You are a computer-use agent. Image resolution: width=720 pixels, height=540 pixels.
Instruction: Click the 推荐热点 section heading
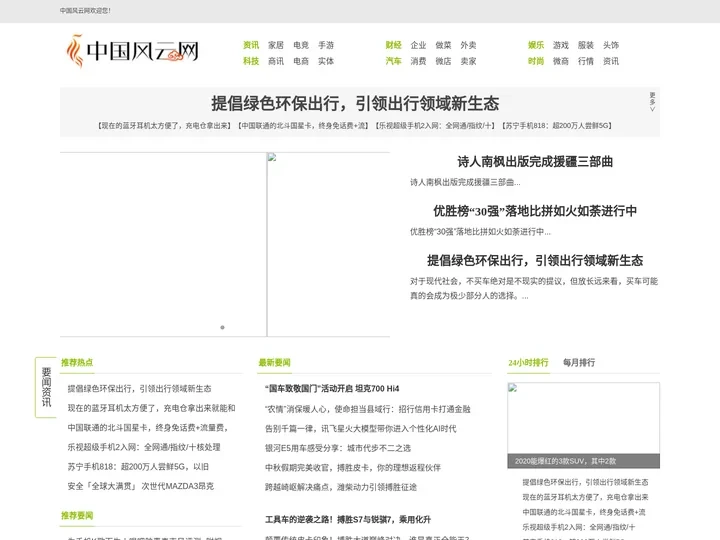77,362
